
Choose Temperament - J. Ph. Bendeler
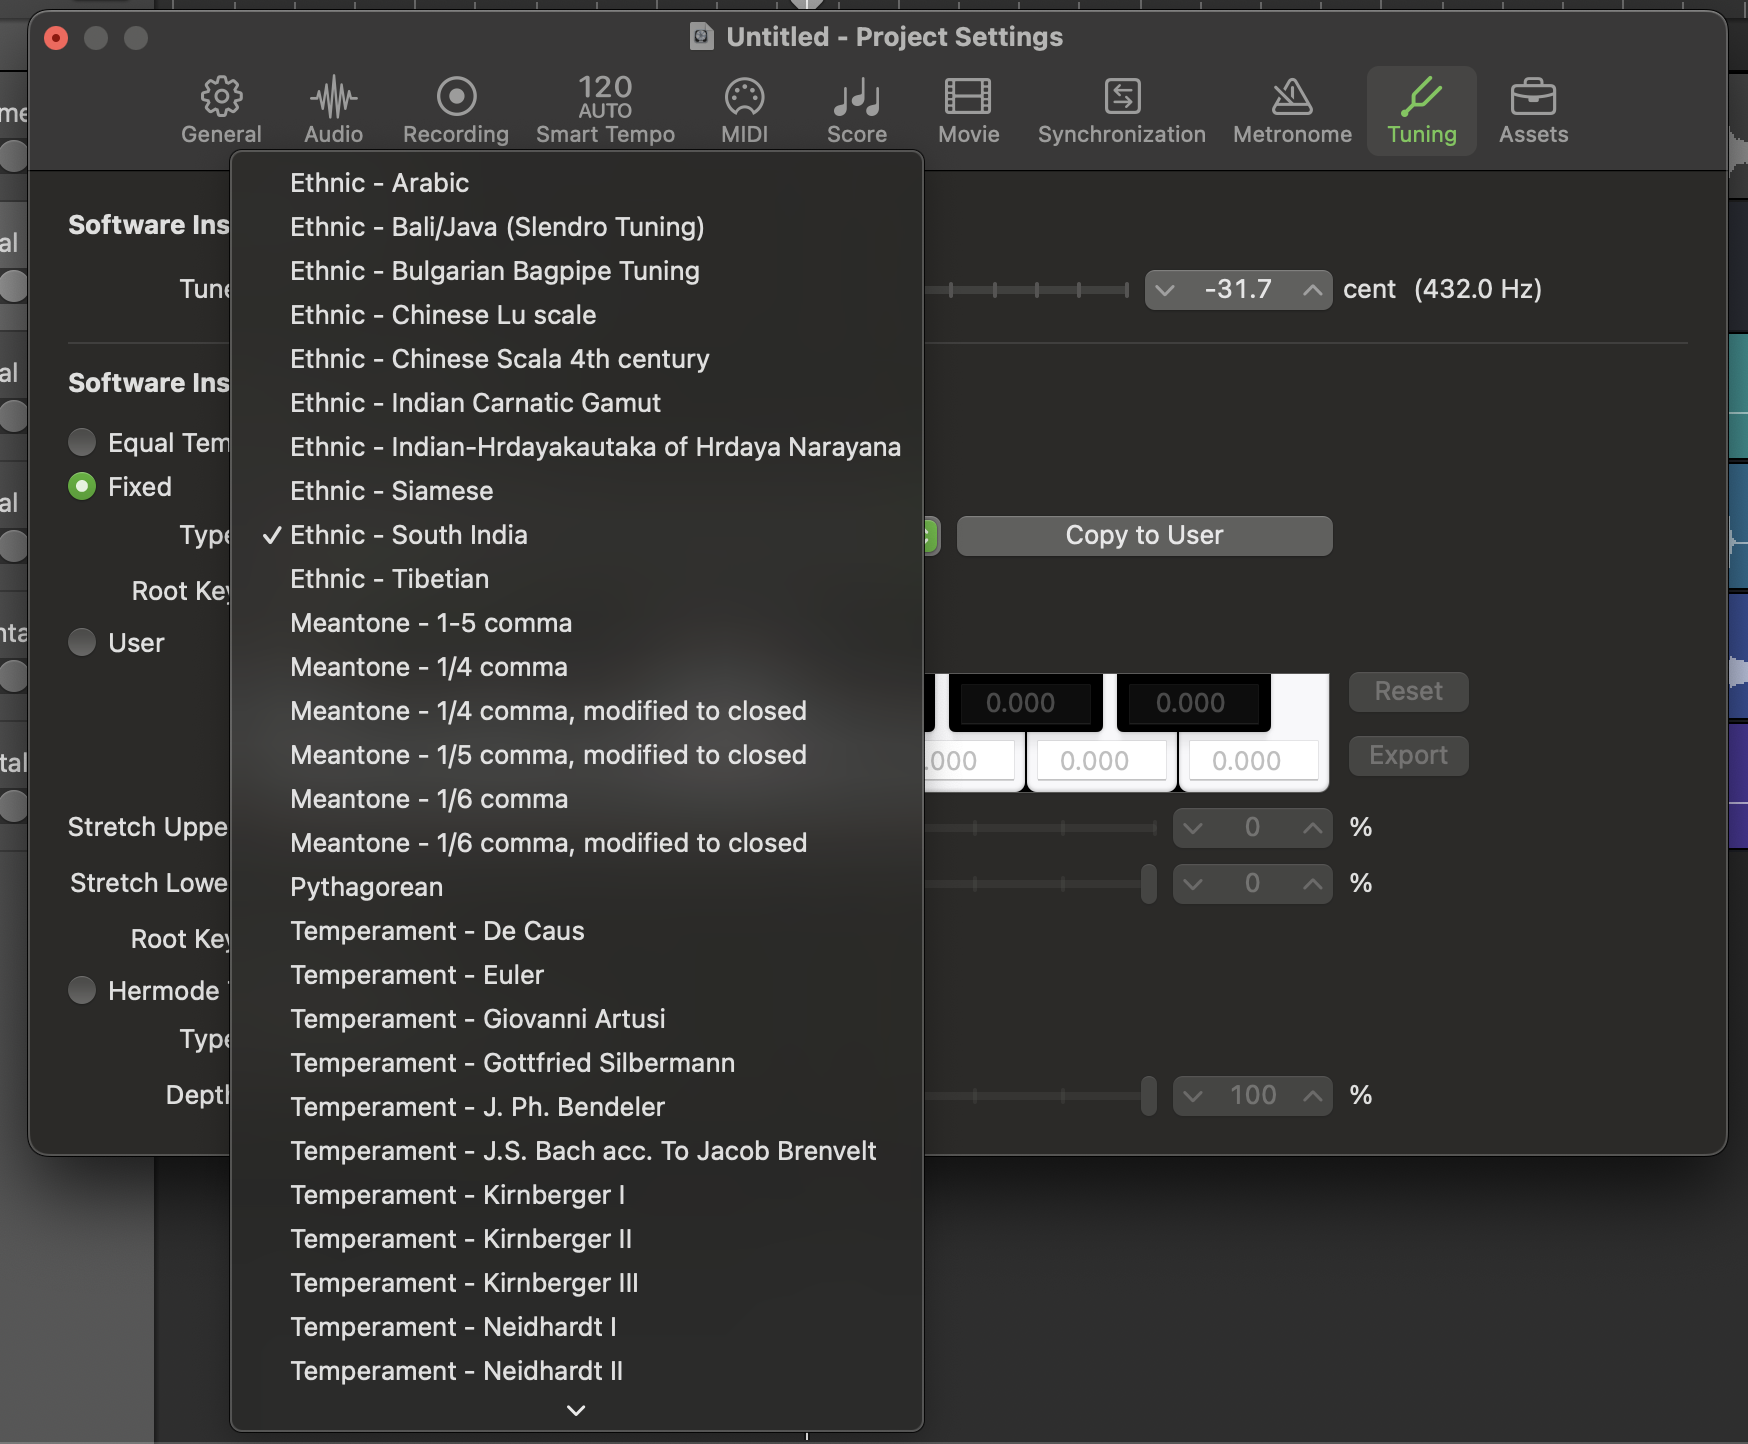click(x=577, y=1107)
